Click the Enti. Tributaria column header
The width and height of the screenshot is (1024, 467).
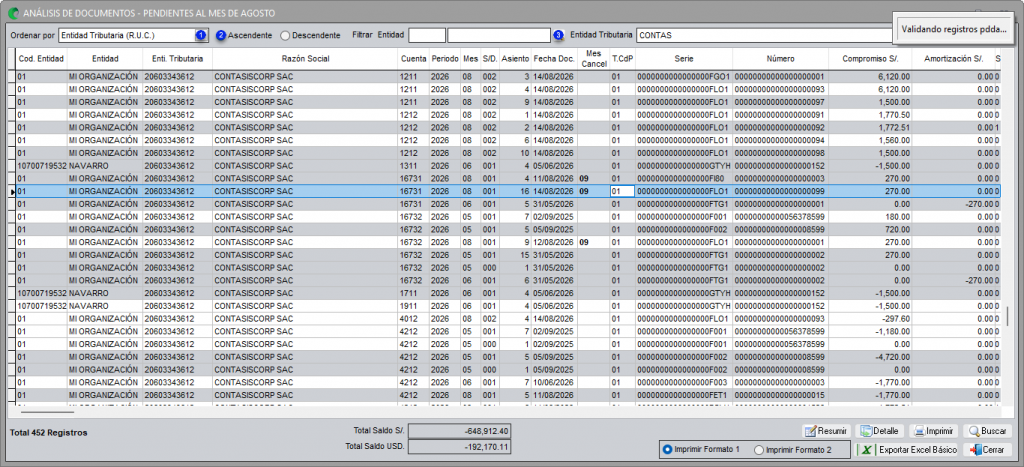point(177,59)
